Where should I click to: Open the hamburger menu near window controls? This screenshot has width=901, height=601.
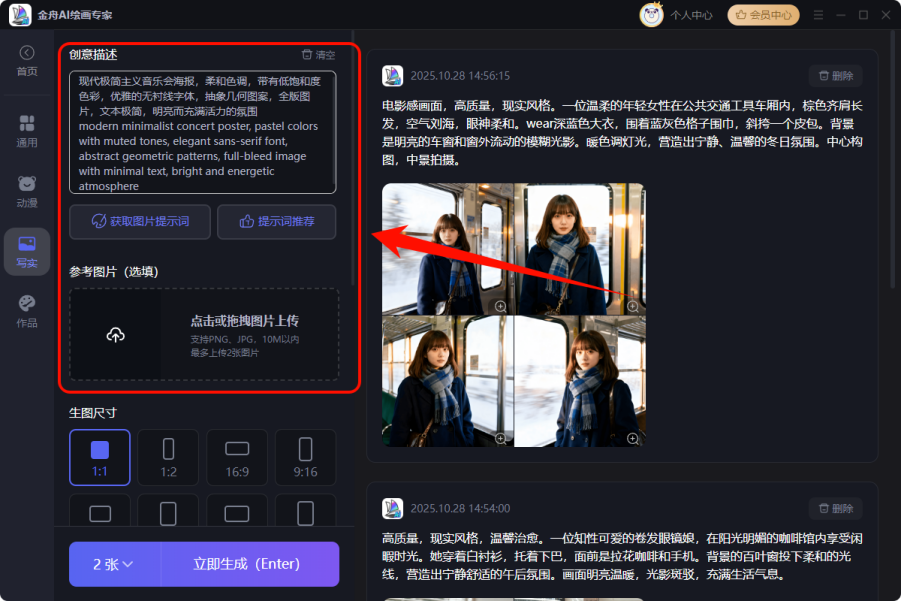[817, 14]
